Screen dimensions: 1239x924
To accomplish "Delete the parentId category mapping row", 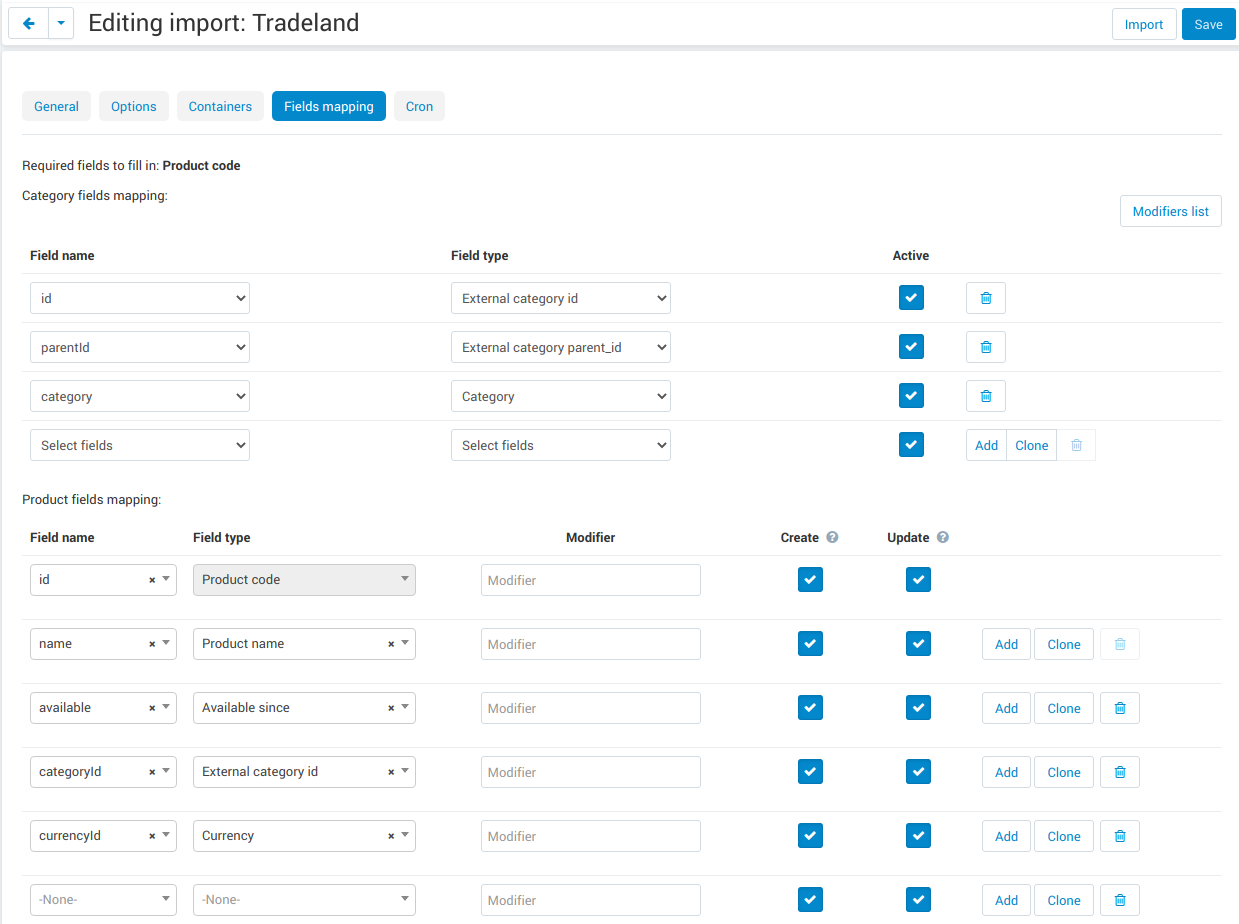I will point(986,347).
